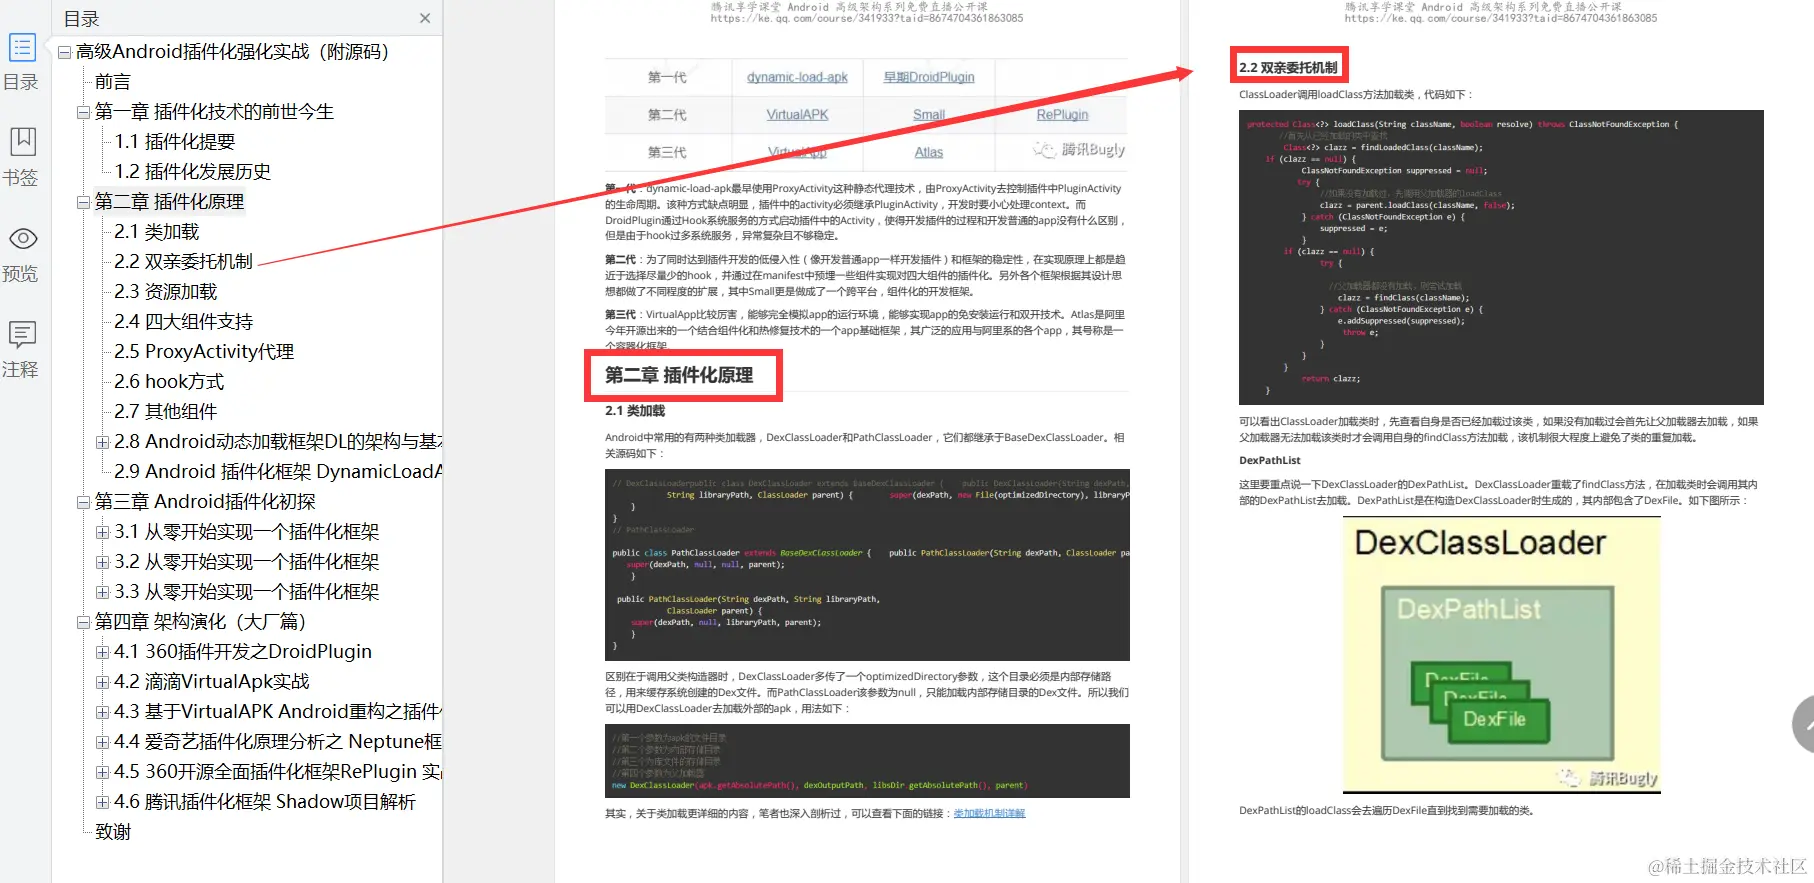1814x883 pixels.
Task: Select 第四章 架构演化（大厂篇）entry
Action: click(200, 622)
